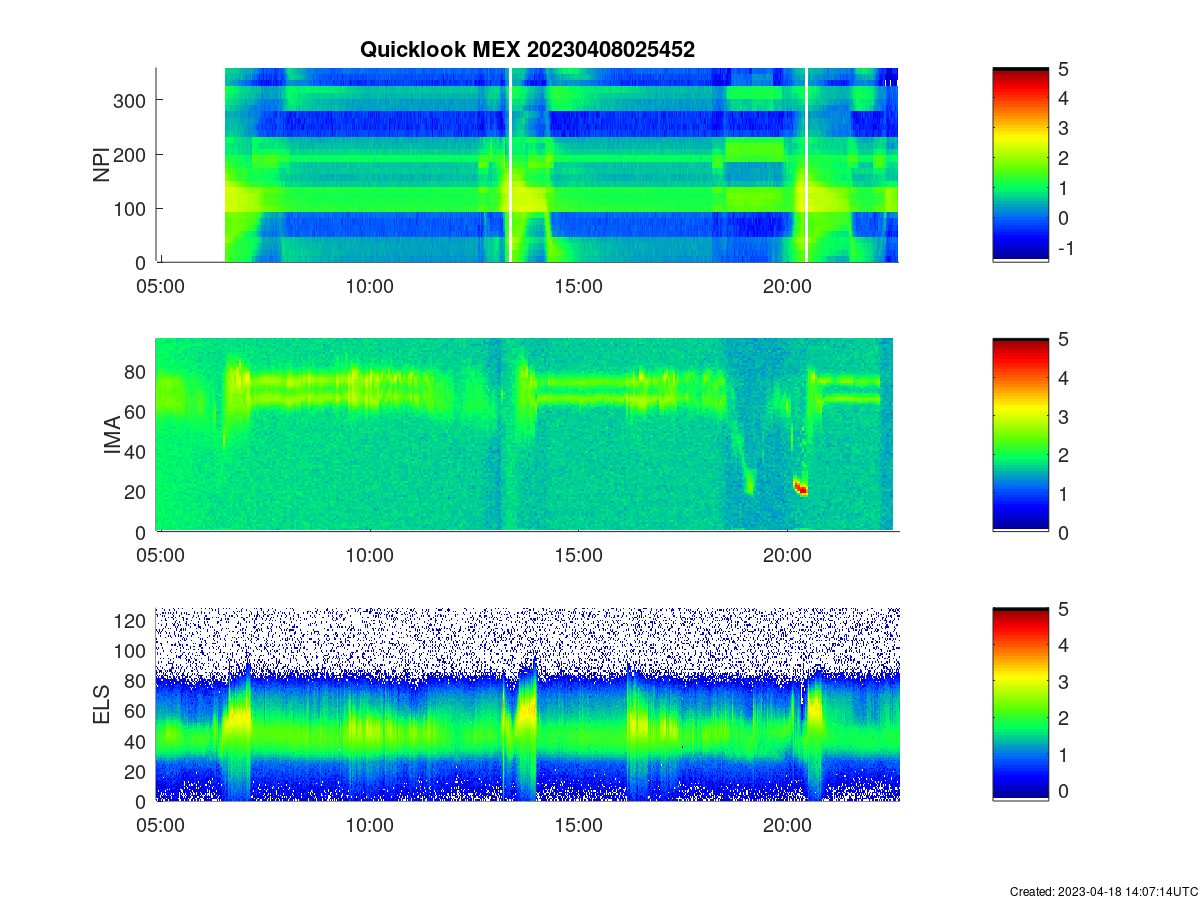
Task: Click the IMA panel colorbar
Action: pyautogui.click(x=1020, y=435)
